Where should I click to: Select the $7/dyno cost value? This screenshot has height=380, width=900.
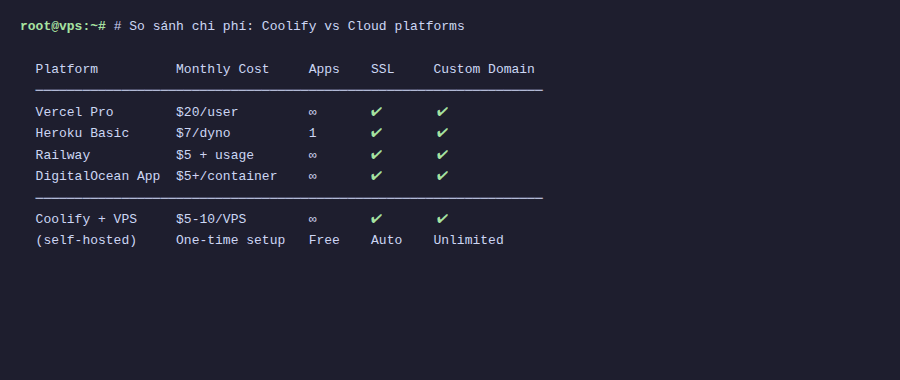pos(203,134)
